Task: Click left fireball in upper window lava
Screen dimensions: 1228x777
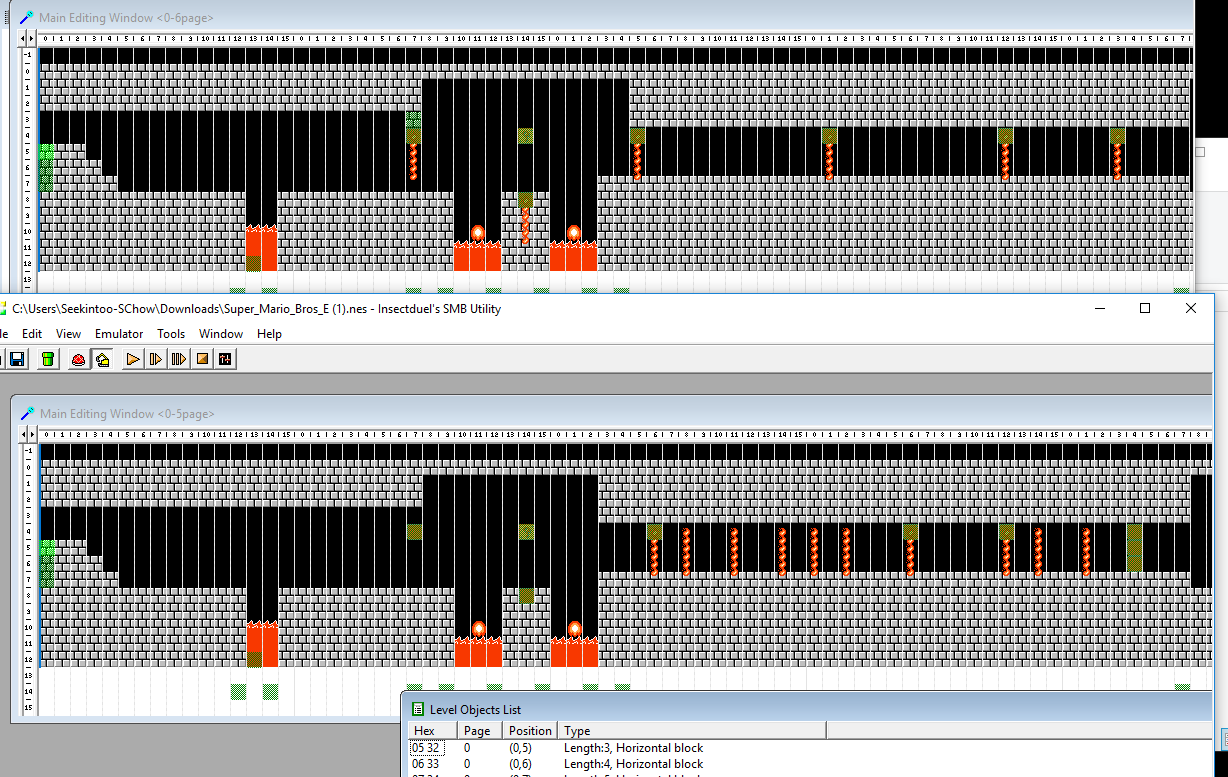Action: (x=477, y=233)
